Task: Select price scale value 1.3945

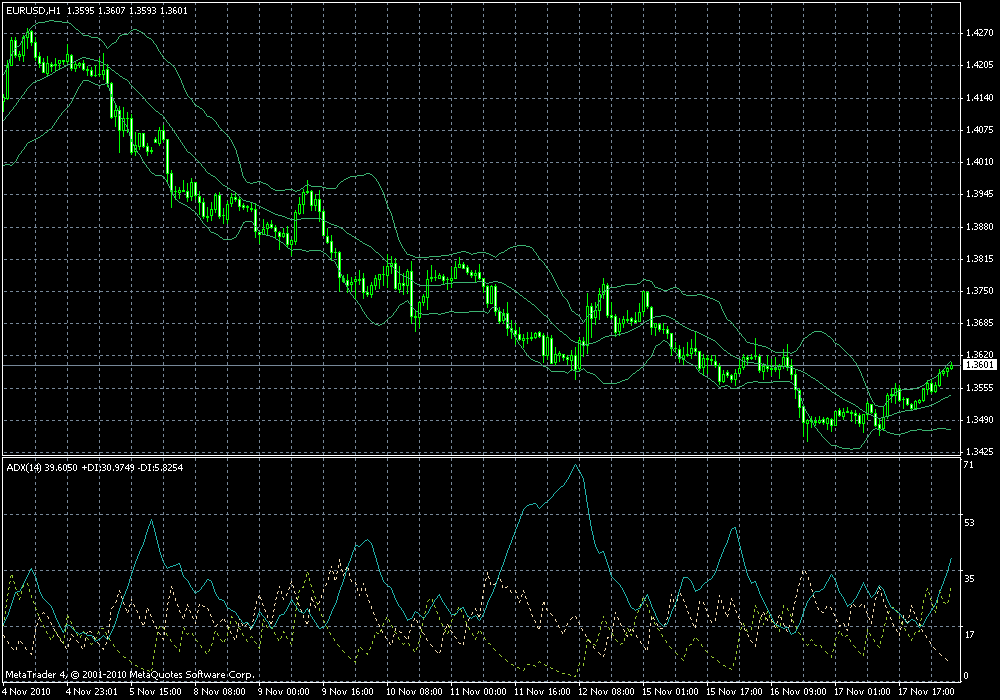Action: tap(980, 194)
